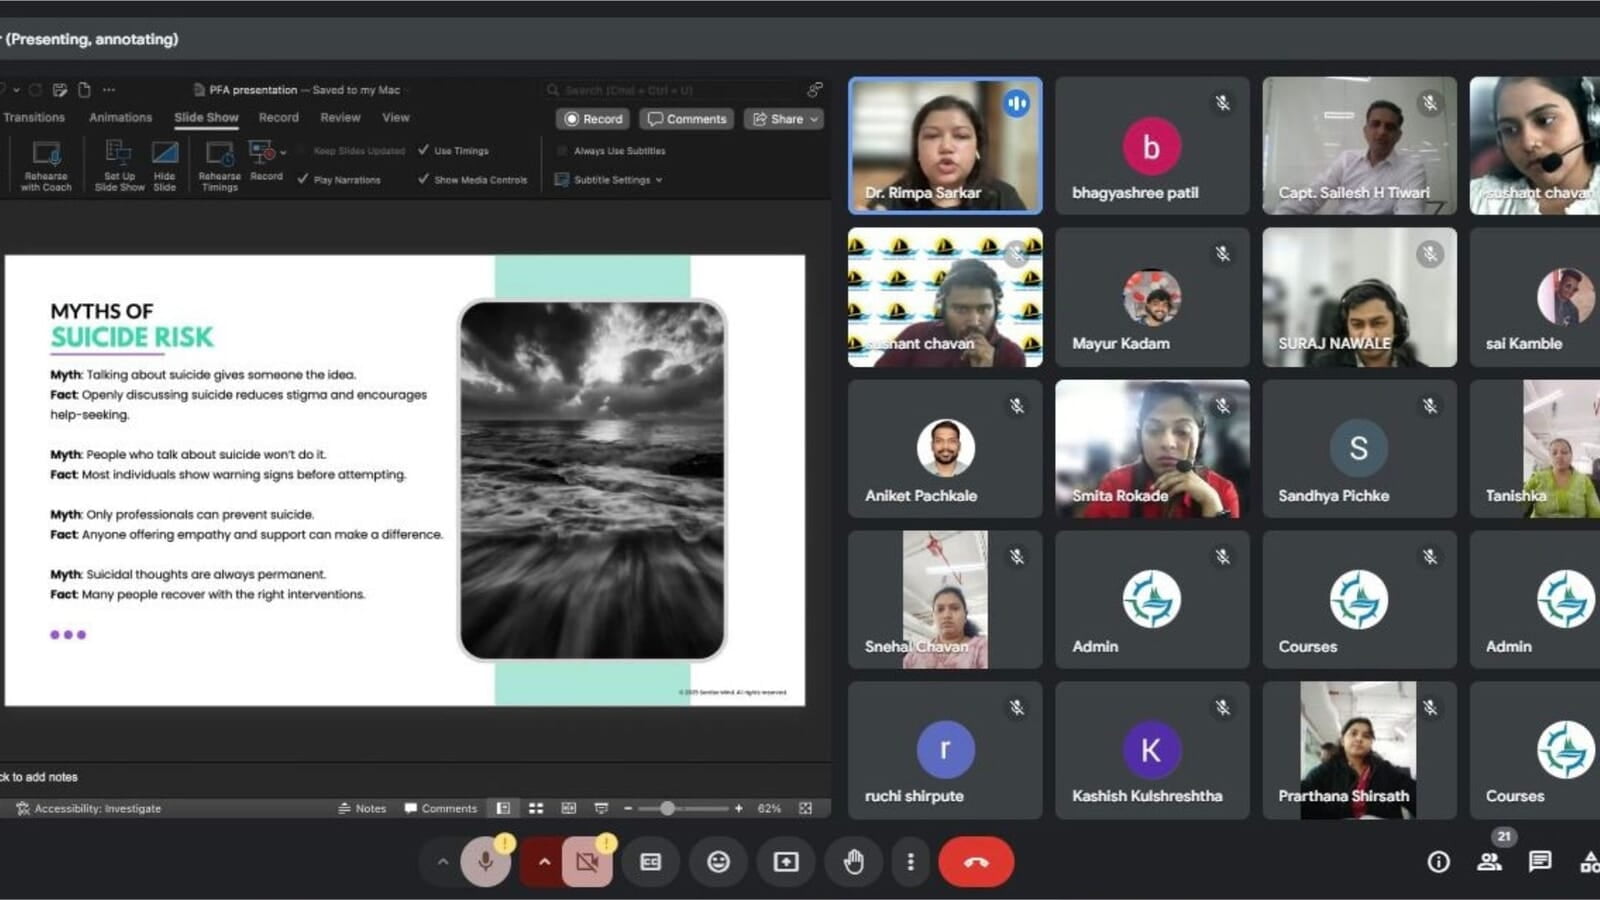Click the zoom in plus button
Screen dimensions: 1600x900
click(739, 808)
